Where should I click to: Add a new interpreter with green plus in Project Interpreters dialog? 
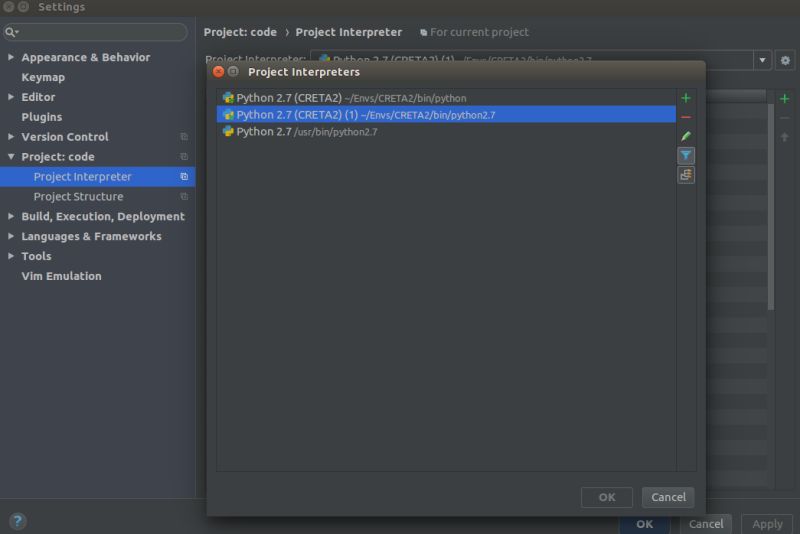686,98
